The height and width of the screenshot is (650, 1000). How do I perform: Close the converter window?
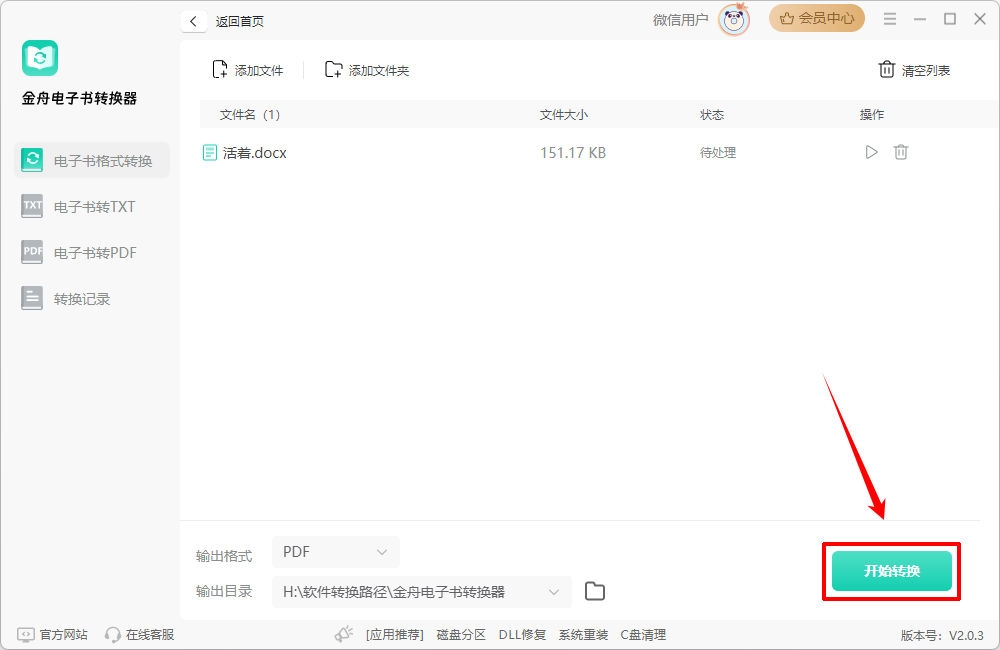click(x=980, y=19)
